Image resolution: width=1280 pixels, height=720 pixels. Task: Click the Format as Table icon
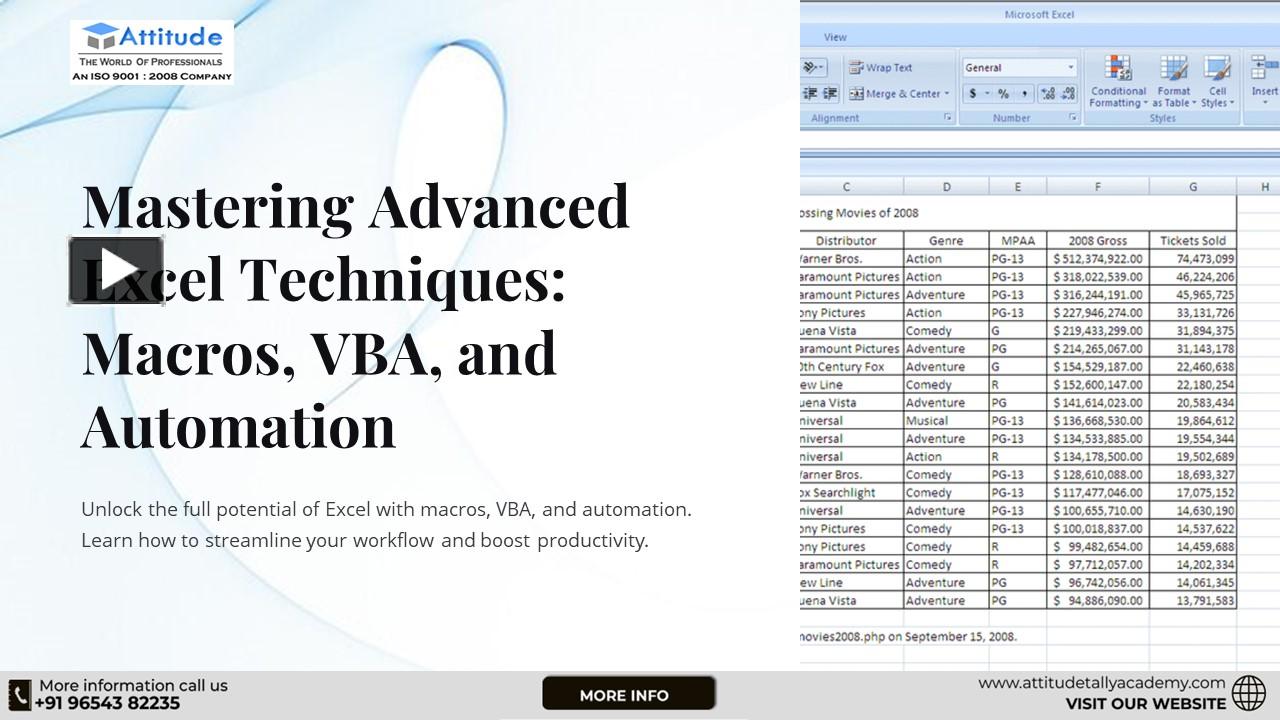1173,70
